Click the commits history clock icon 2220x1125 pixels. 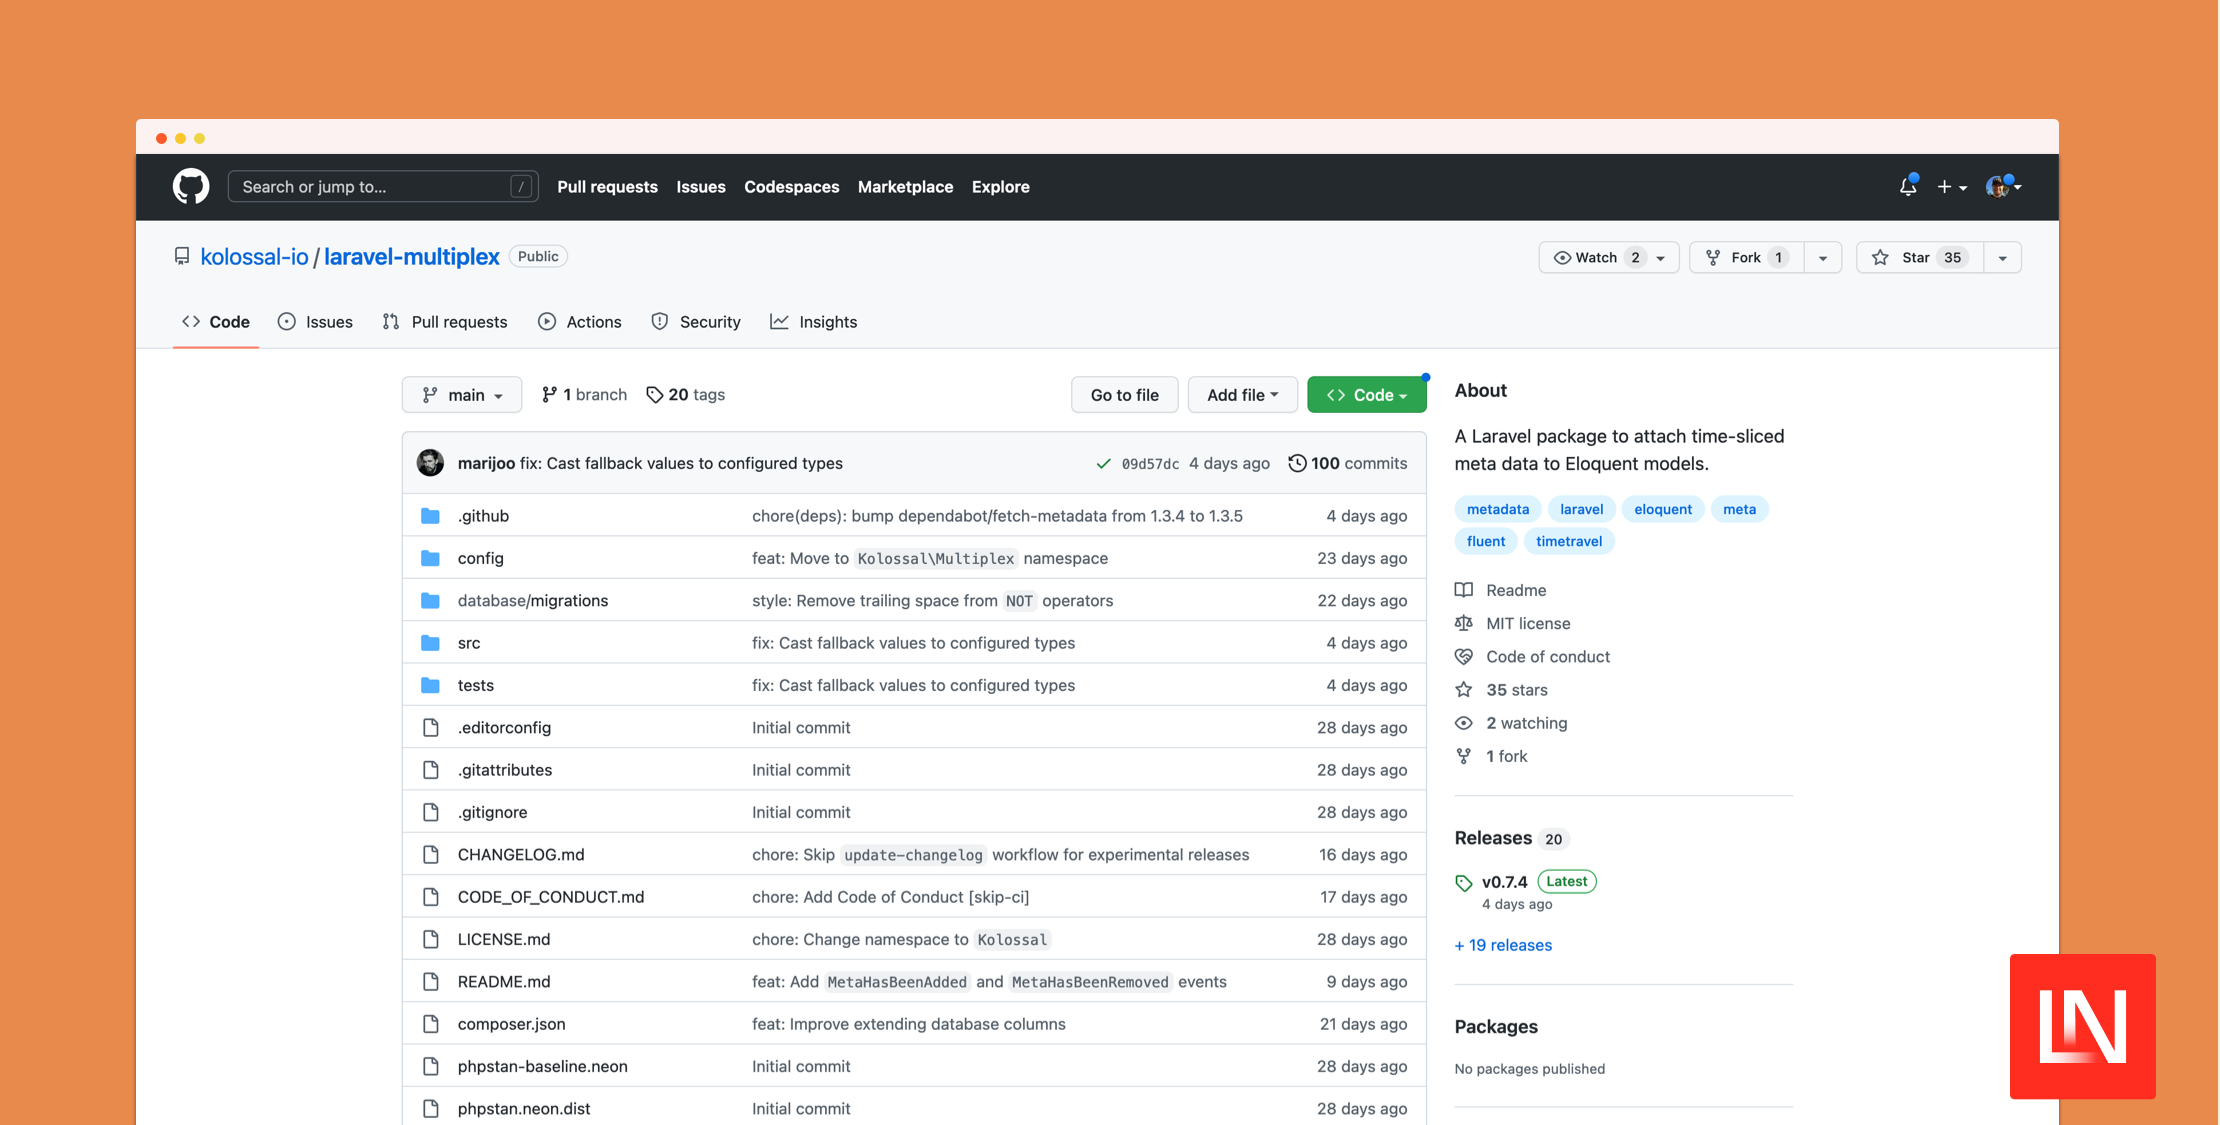click(1297, 463)
